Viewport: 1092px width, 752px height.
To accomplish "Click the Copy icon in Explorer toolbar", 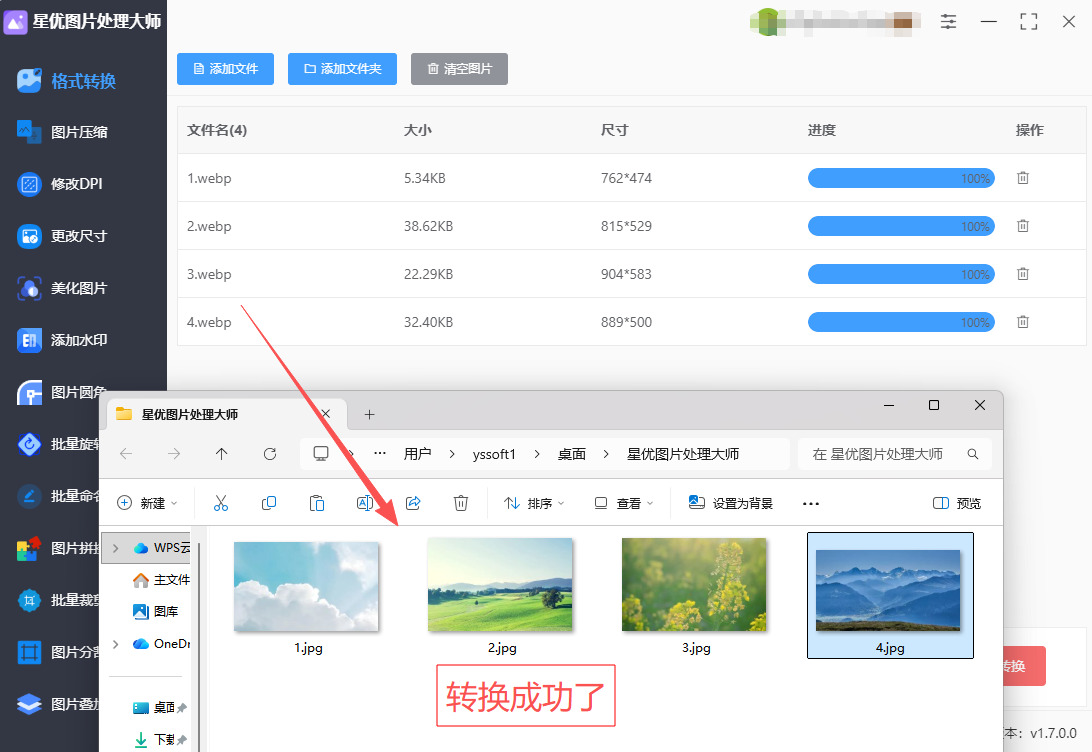I will pyautogui.click(x=269, y=503).
